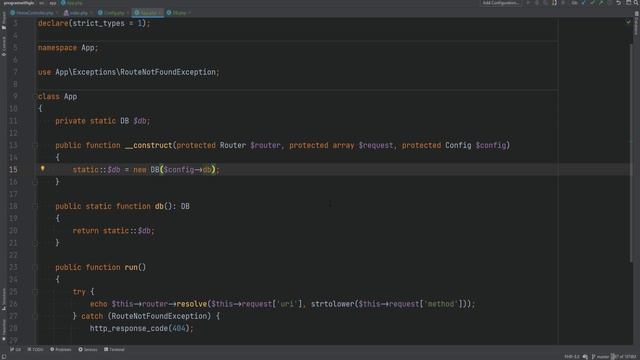Open the Git tool window
Viewport: 640px width, 360px height.
pyautogui.click(x=16, y=349)
